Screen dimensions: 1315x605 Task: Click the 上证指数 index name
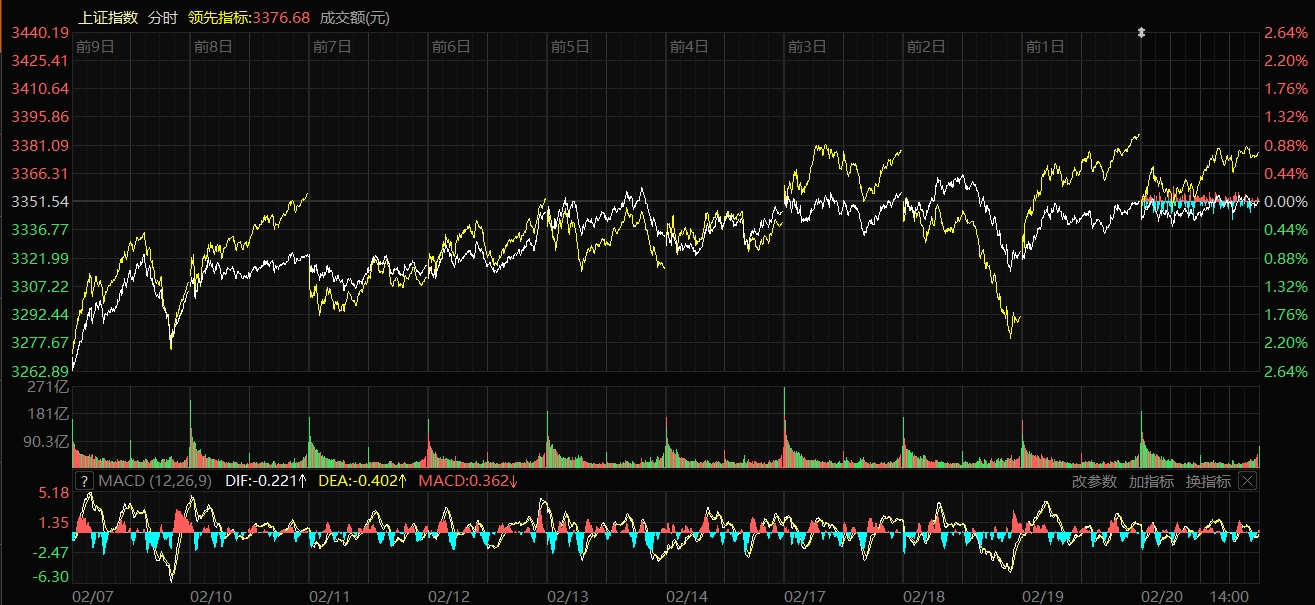(x=108, y=18)
